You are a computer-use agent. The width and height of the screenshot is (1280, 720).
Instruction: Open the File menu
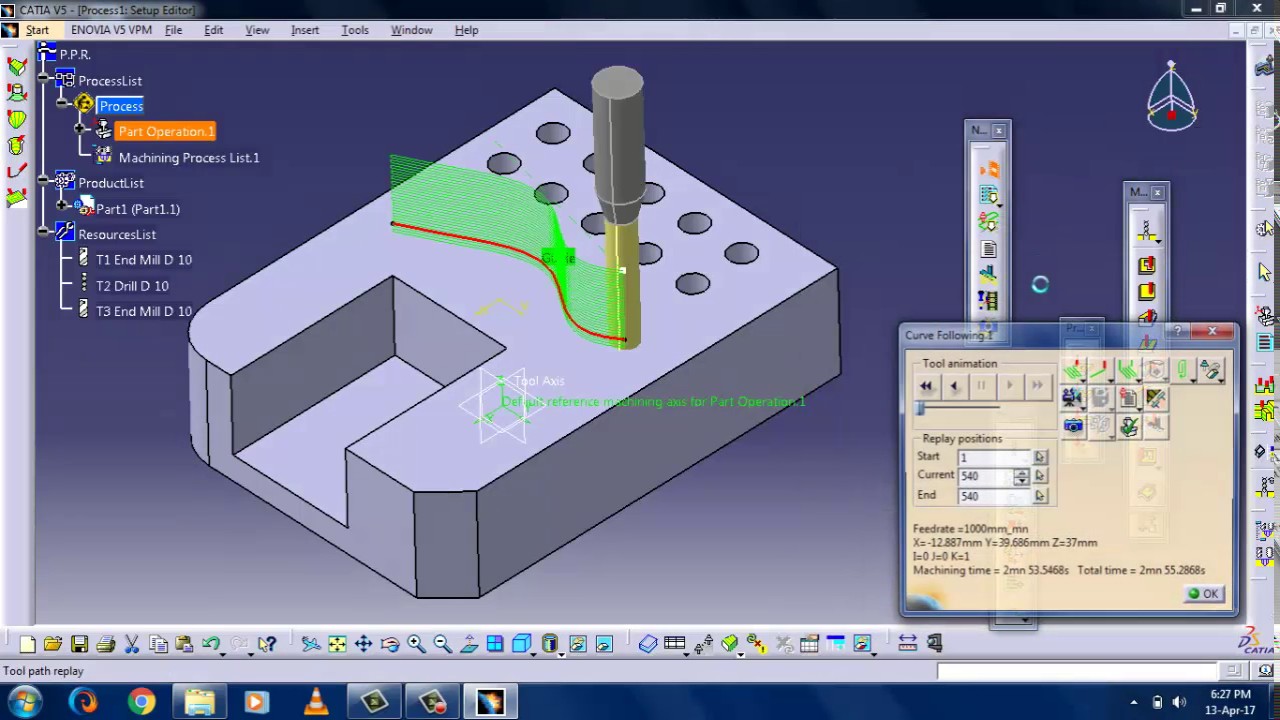173,30
